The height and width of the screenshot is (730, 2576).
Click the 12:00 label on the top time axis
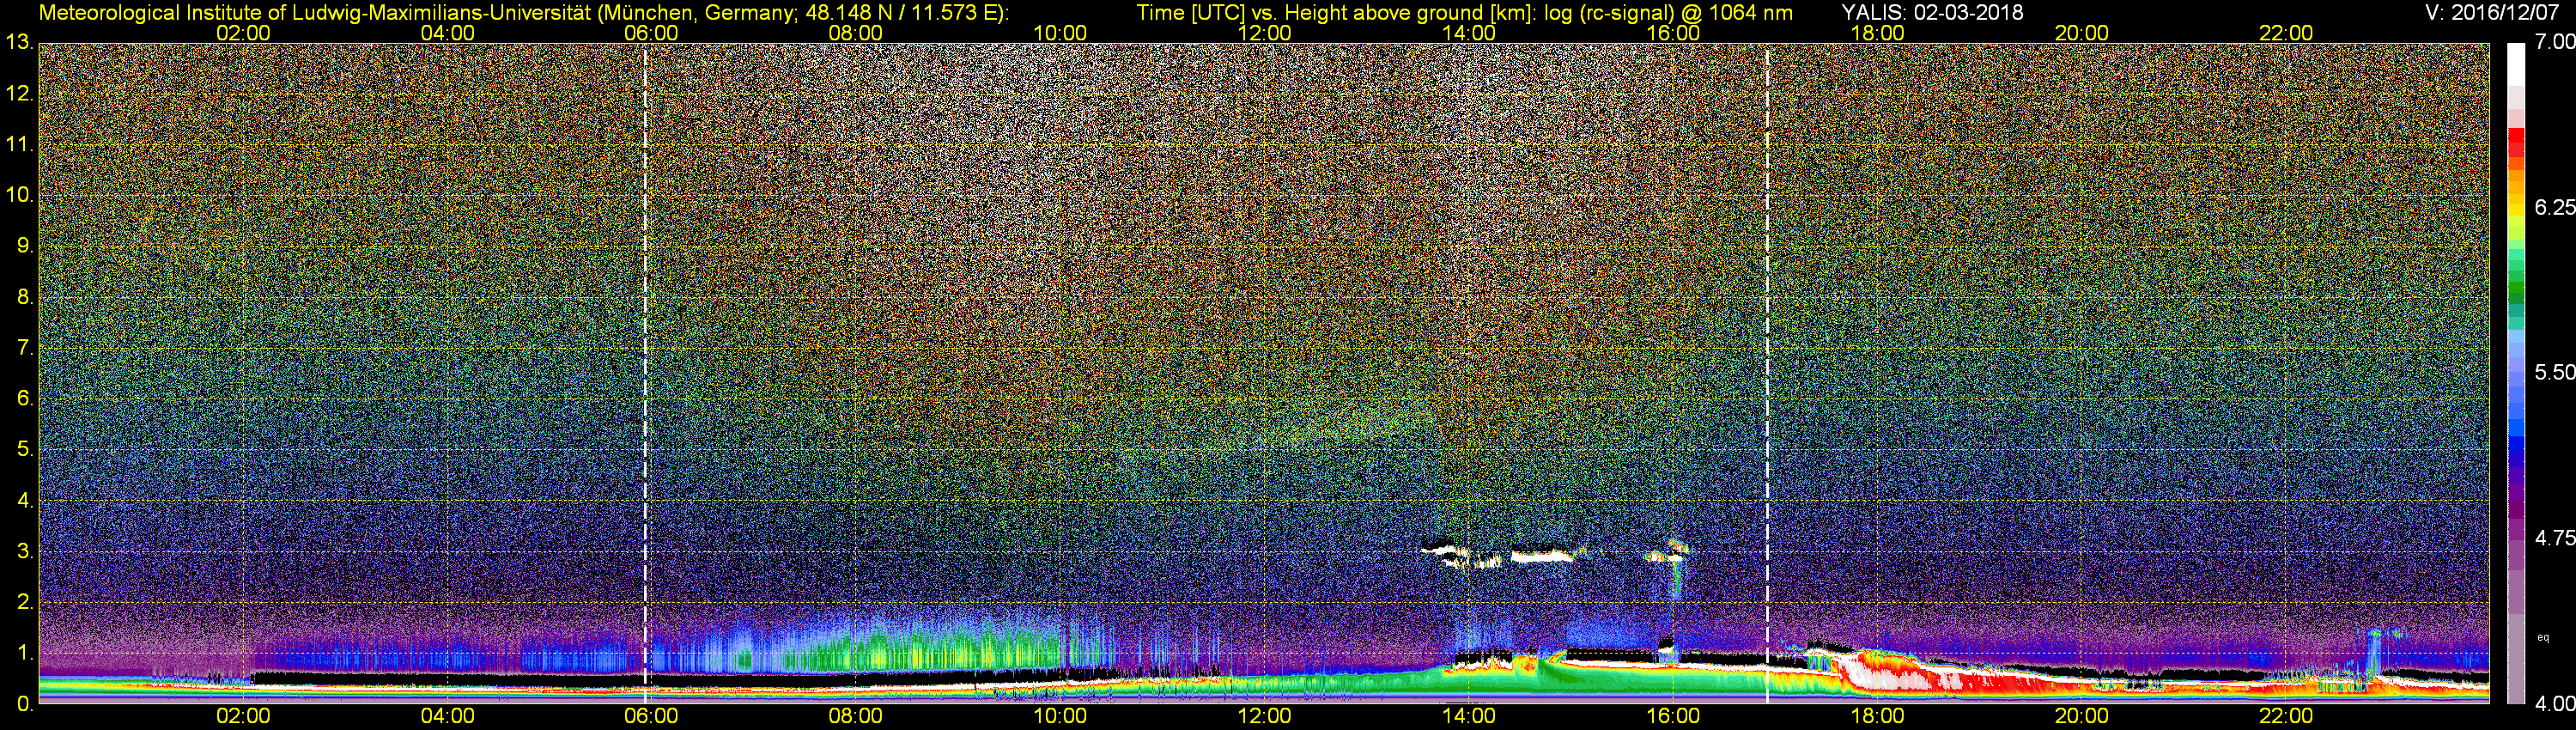coord(1264,33)
